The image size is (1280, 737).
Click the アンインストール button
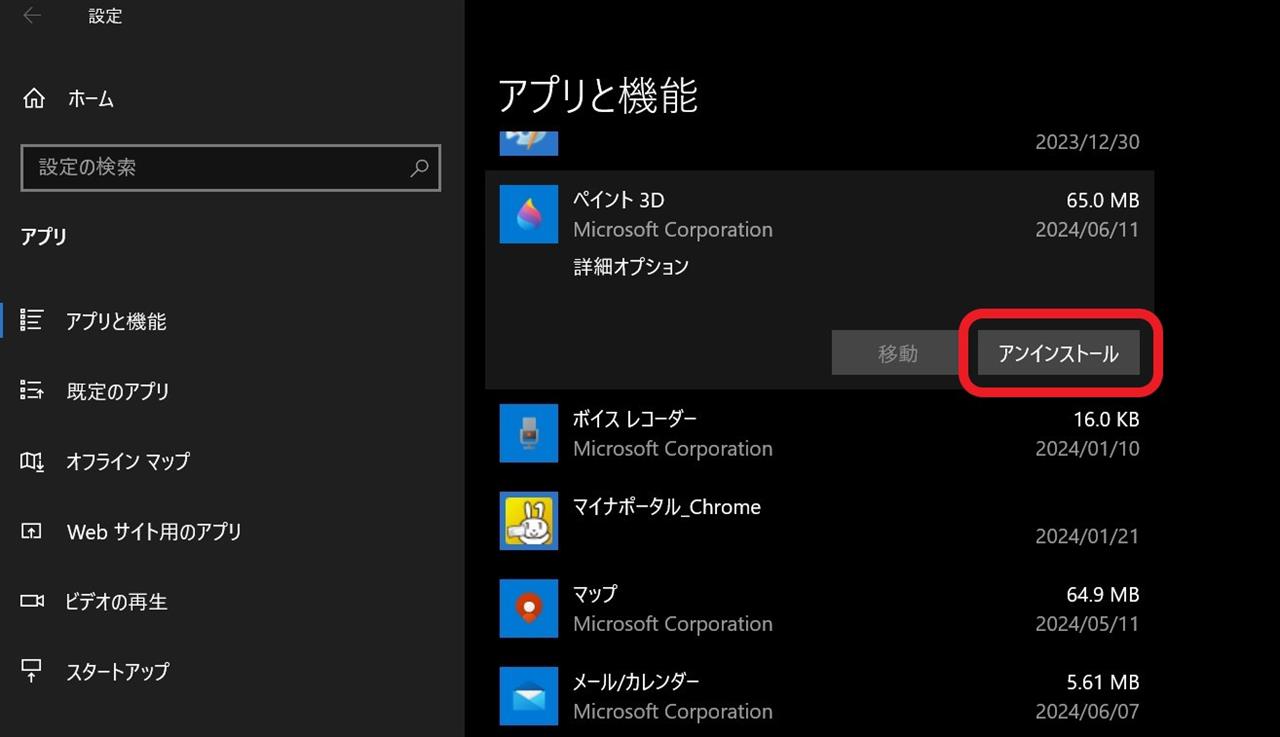[1058, 353]
